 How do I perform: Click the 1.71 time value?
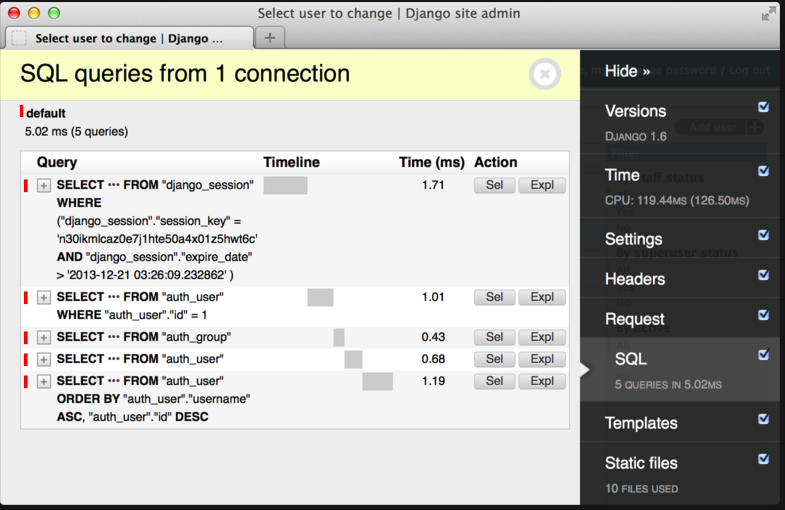click(433, 185)
